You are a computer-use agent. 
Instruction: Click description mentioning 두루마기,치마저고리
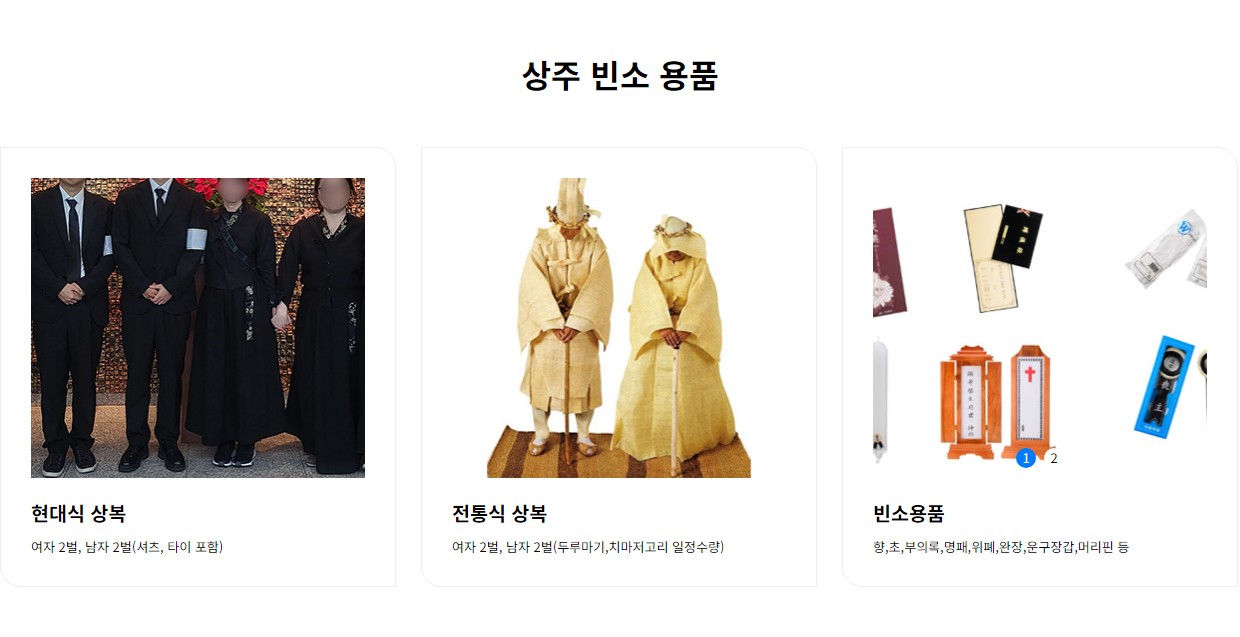tap(588, 547)
